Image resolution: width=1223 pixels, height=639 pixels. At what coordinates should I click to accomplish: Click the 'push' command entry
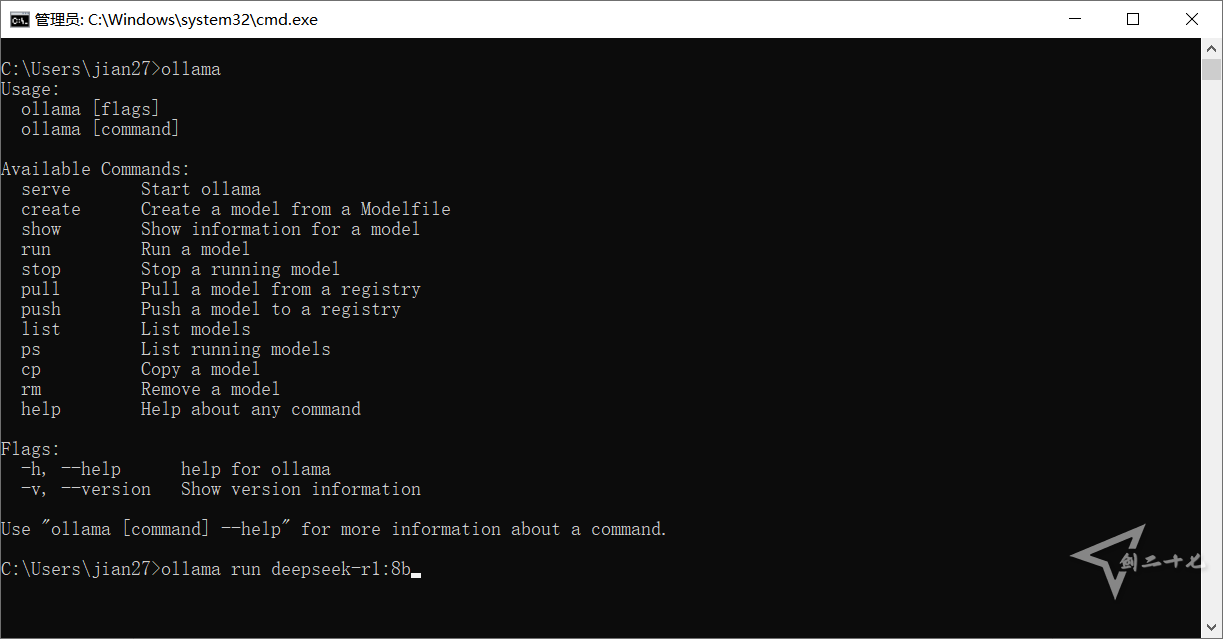coord(41,309)
